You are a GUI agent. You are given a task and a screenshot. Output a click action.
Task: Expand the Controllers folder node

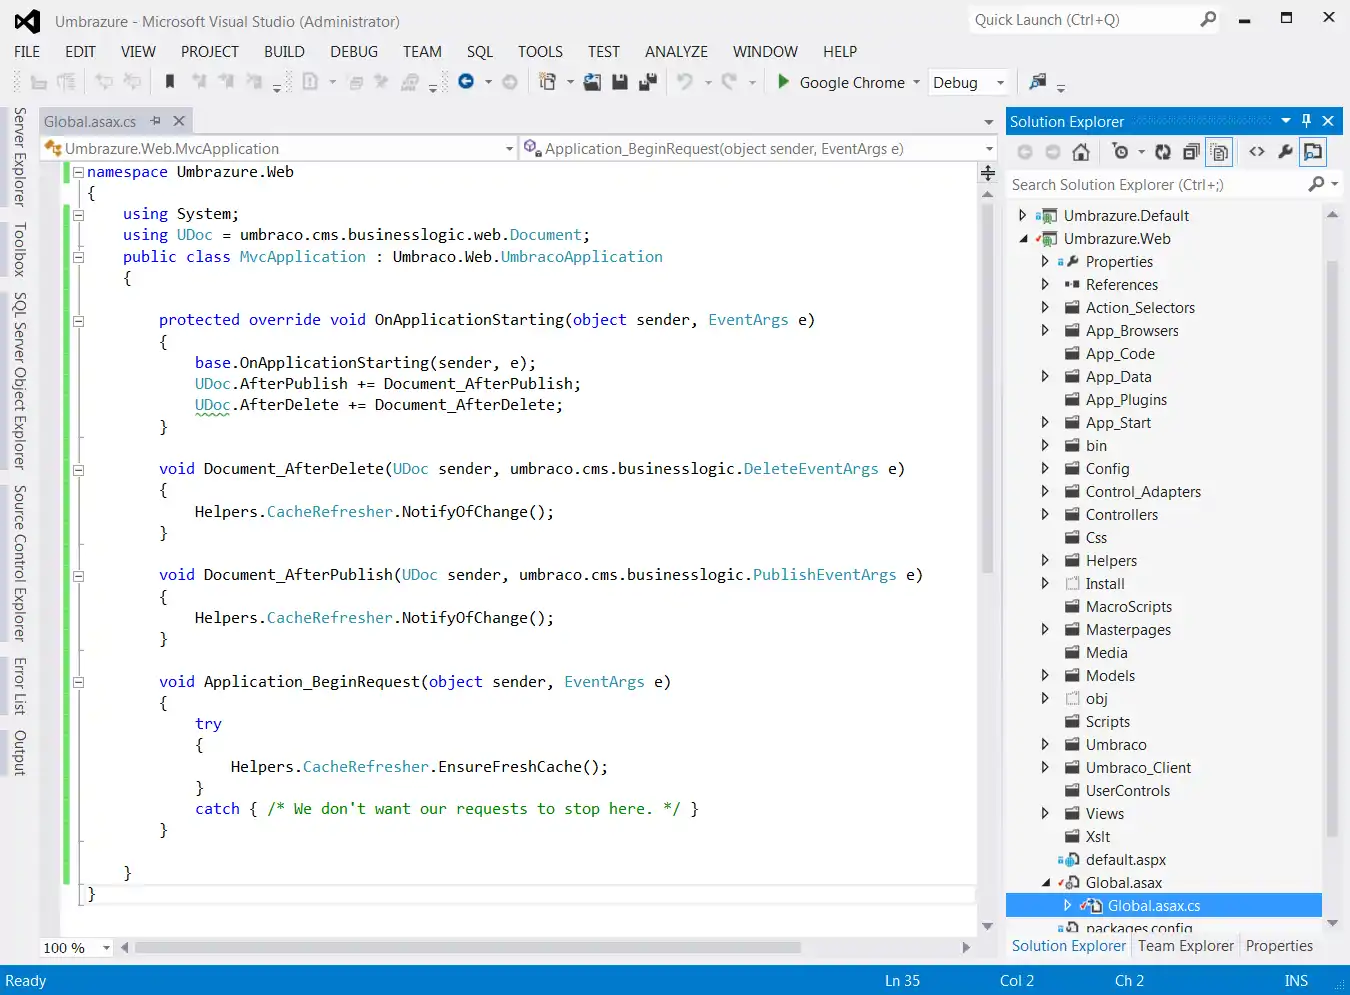1045,515
